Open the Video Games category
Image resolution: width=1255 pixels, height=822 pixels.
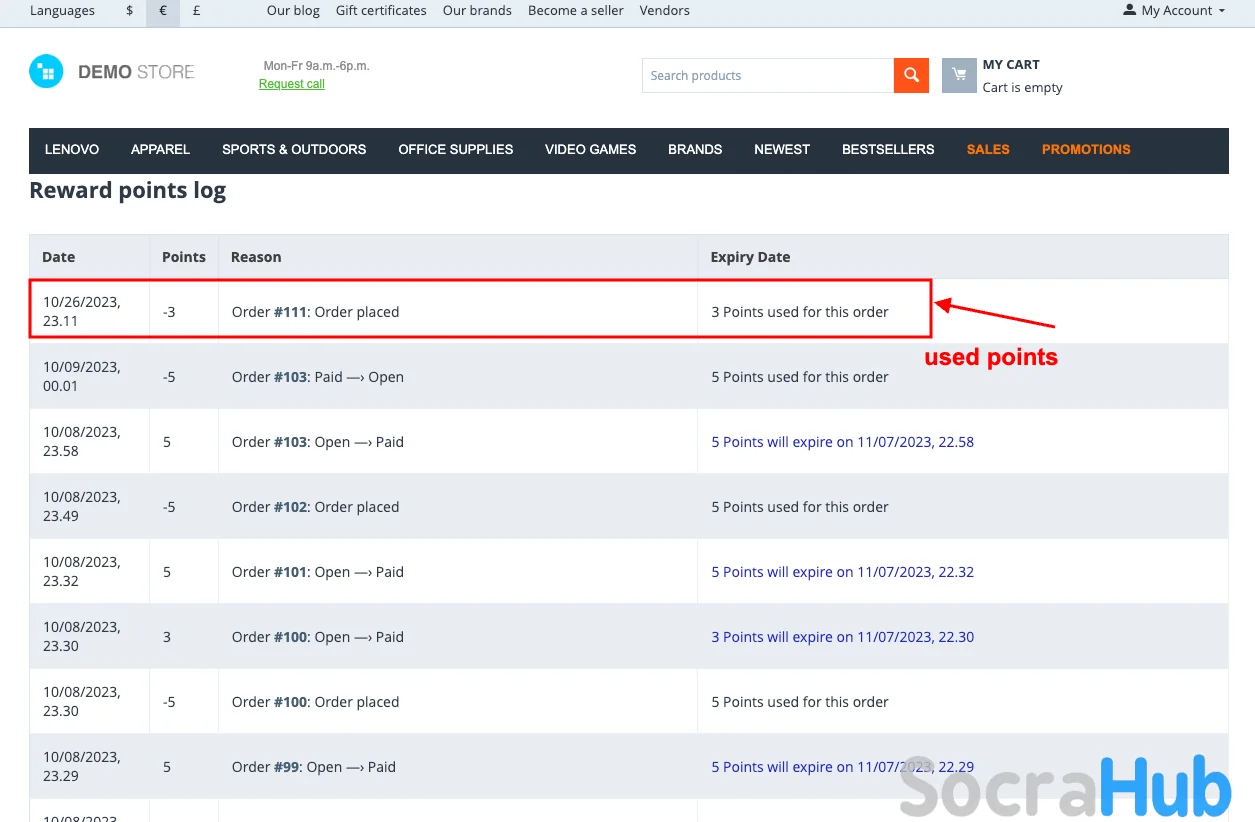590,149
